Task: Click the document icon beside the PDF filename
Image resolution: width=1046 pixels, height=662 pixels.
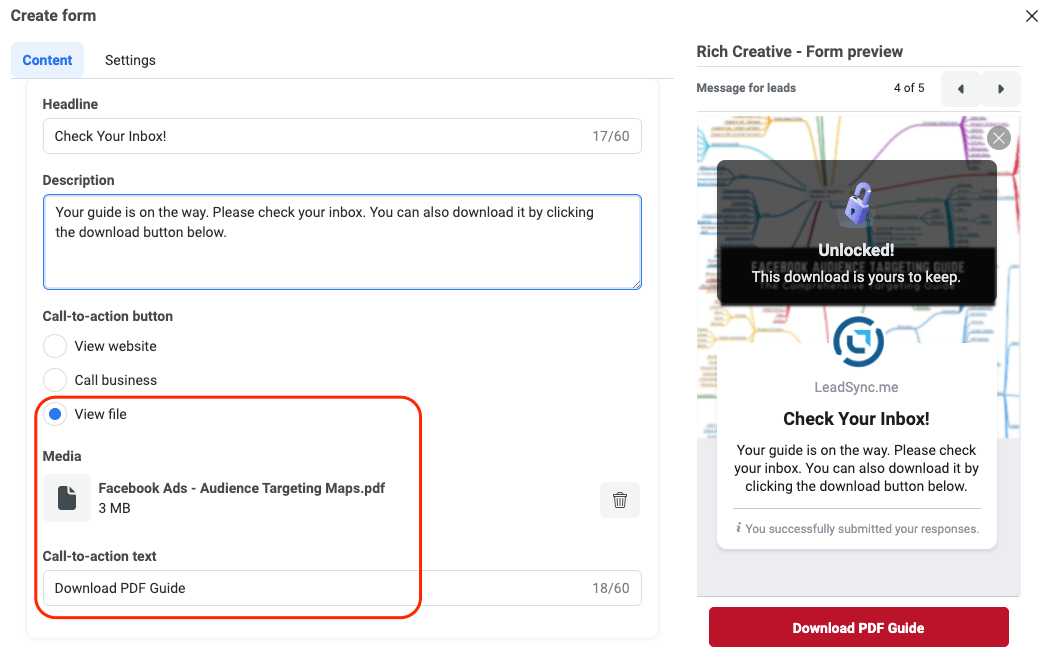Action: coord(66,497)
